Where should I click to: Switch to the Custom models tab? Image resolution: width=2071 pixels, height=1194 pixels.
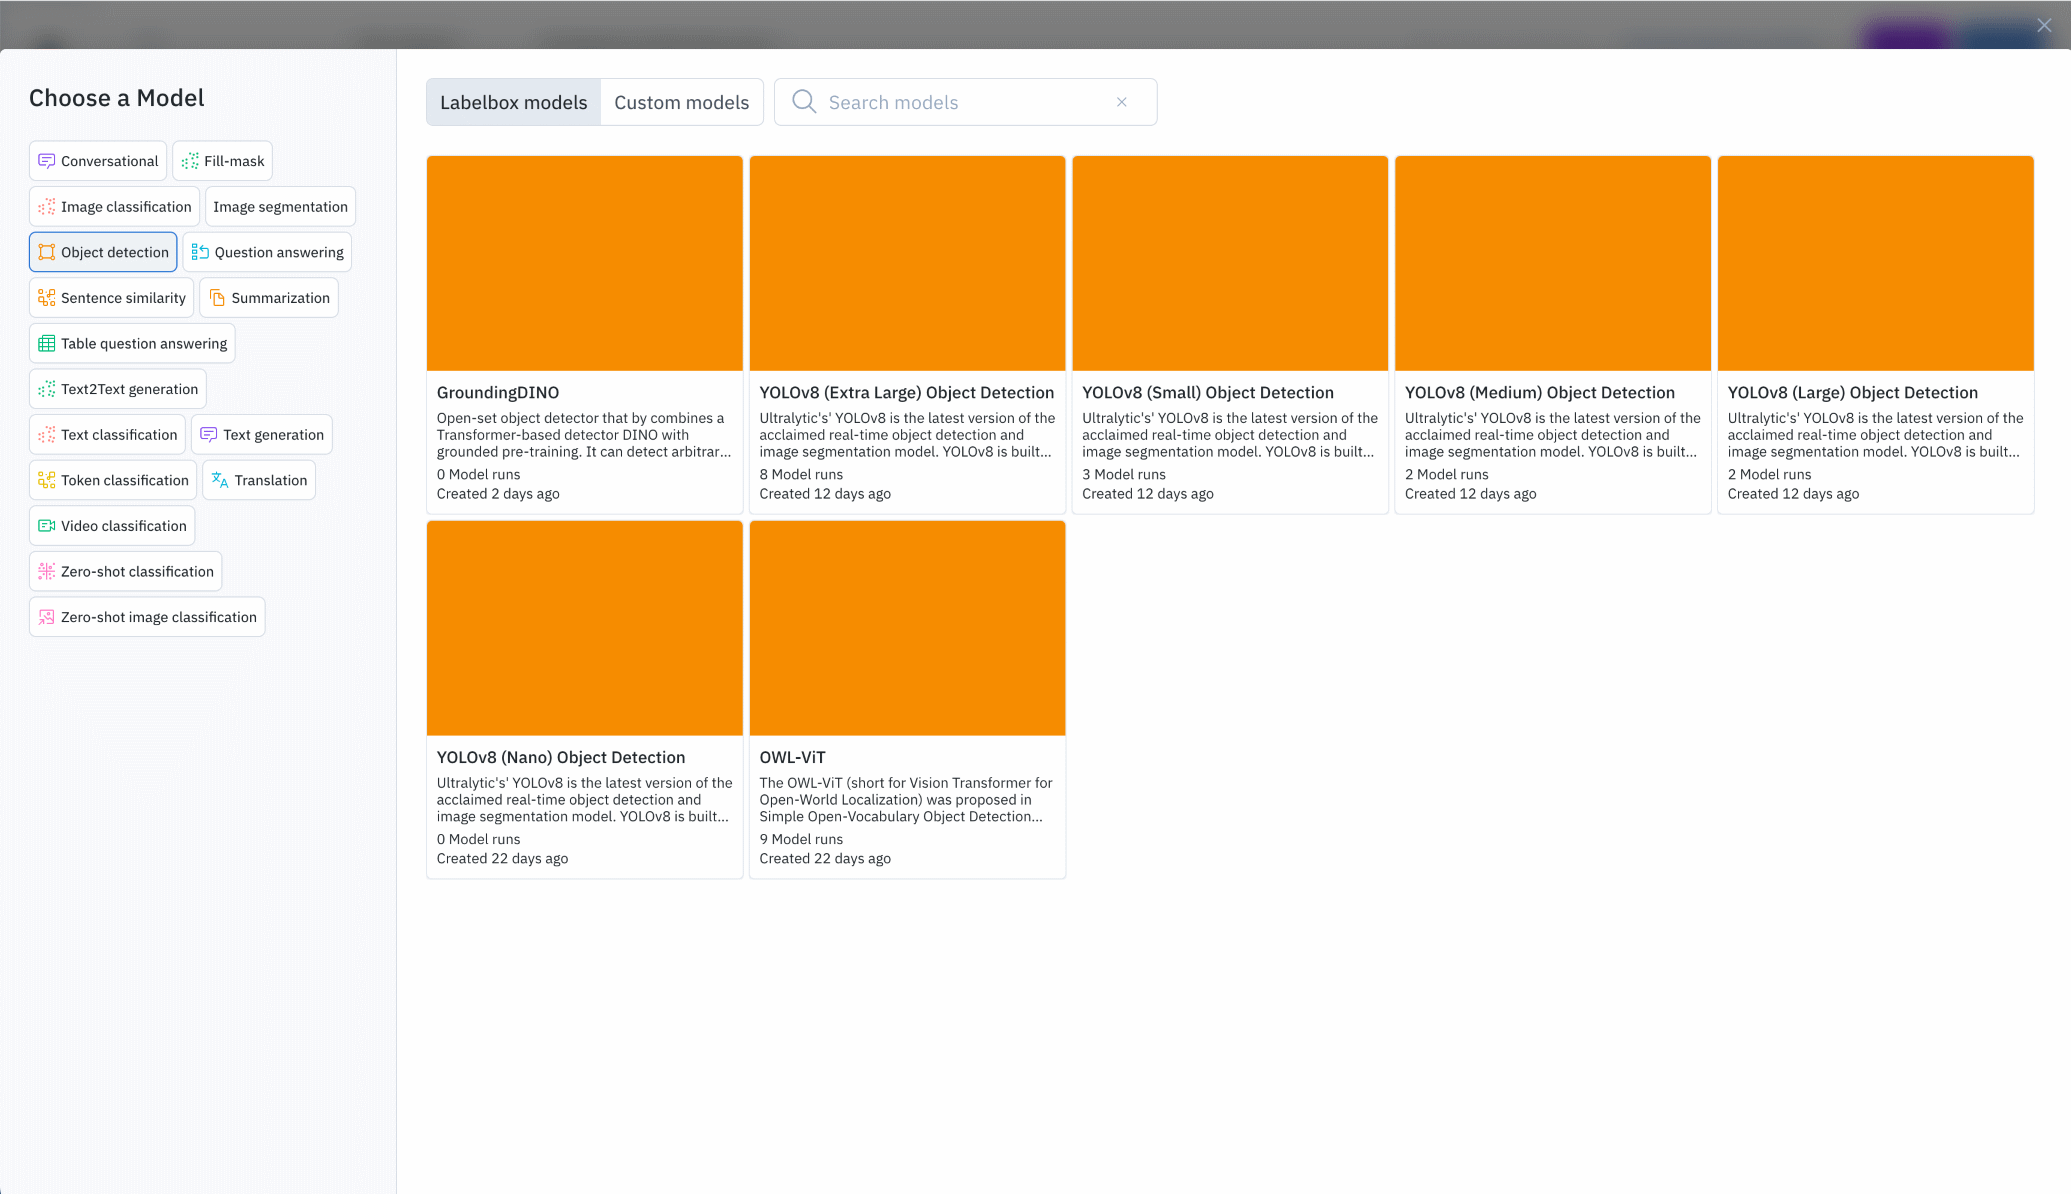681,102
